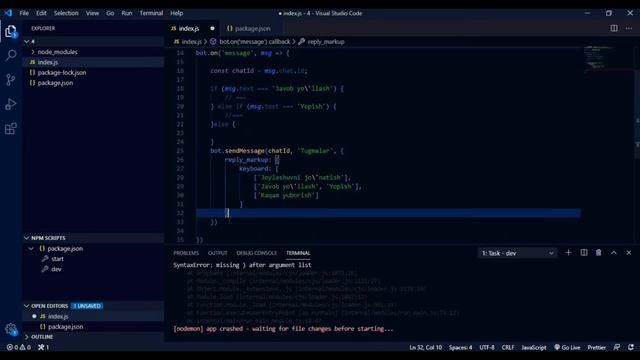Click Ln 32, Col 10 cursor position
Image resolution: width=640 pixels, height=360 pixels.
tap(426, 347)
